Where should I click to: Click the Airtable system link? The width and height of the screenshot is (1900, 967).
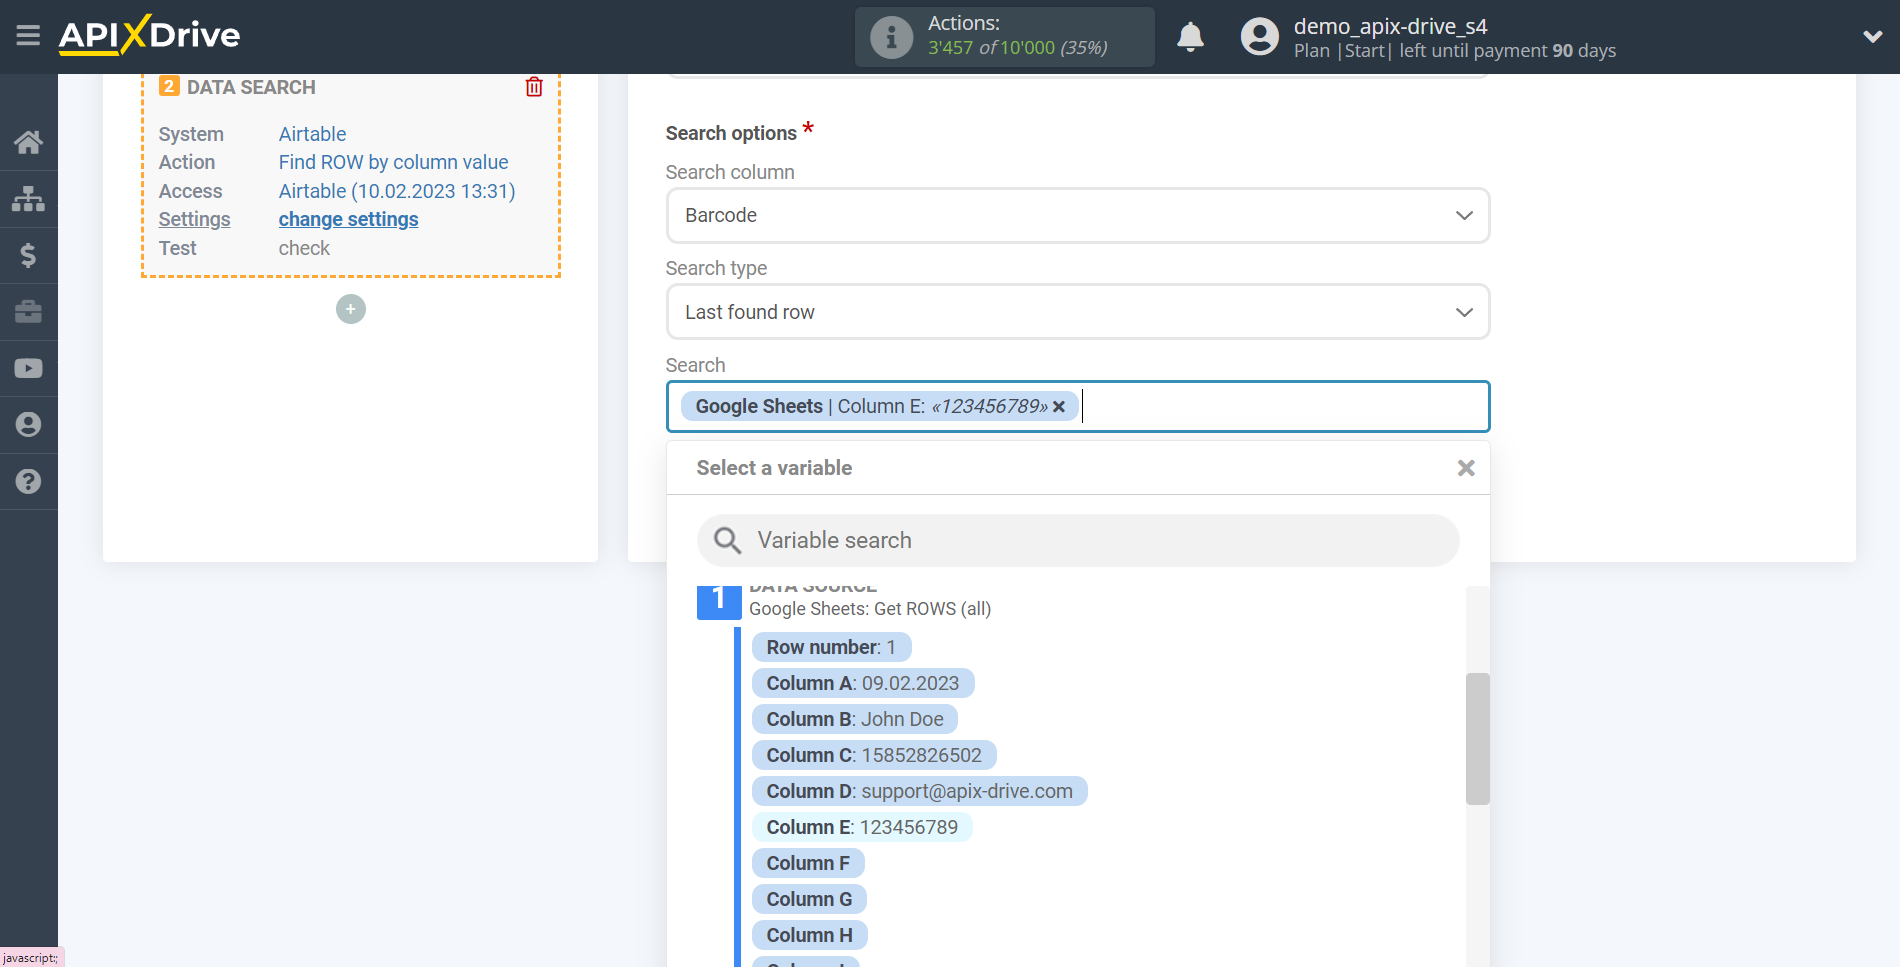pos(312,134)
